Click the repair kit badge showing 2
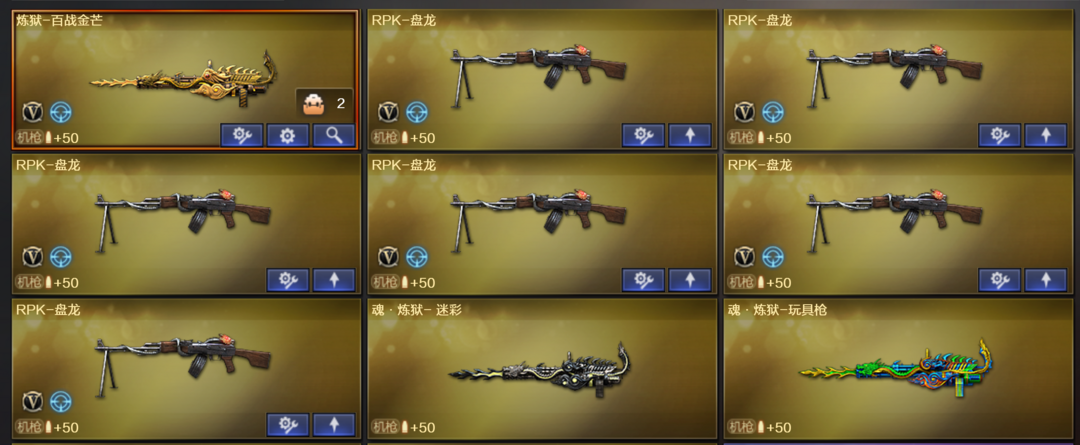 [324, 104]
